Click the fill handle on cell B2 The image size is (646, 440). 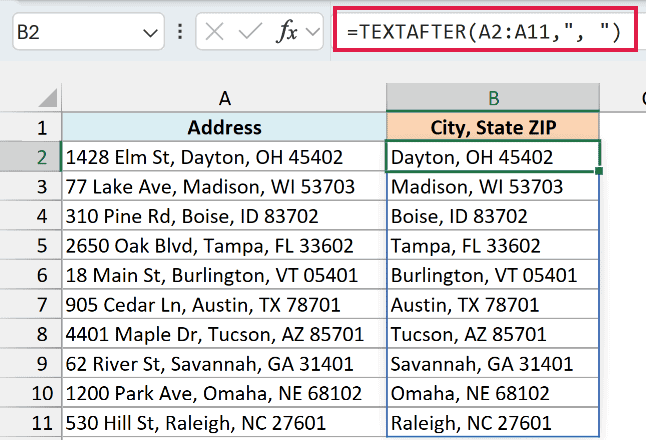pyautogui.click(x=599, y=171)
